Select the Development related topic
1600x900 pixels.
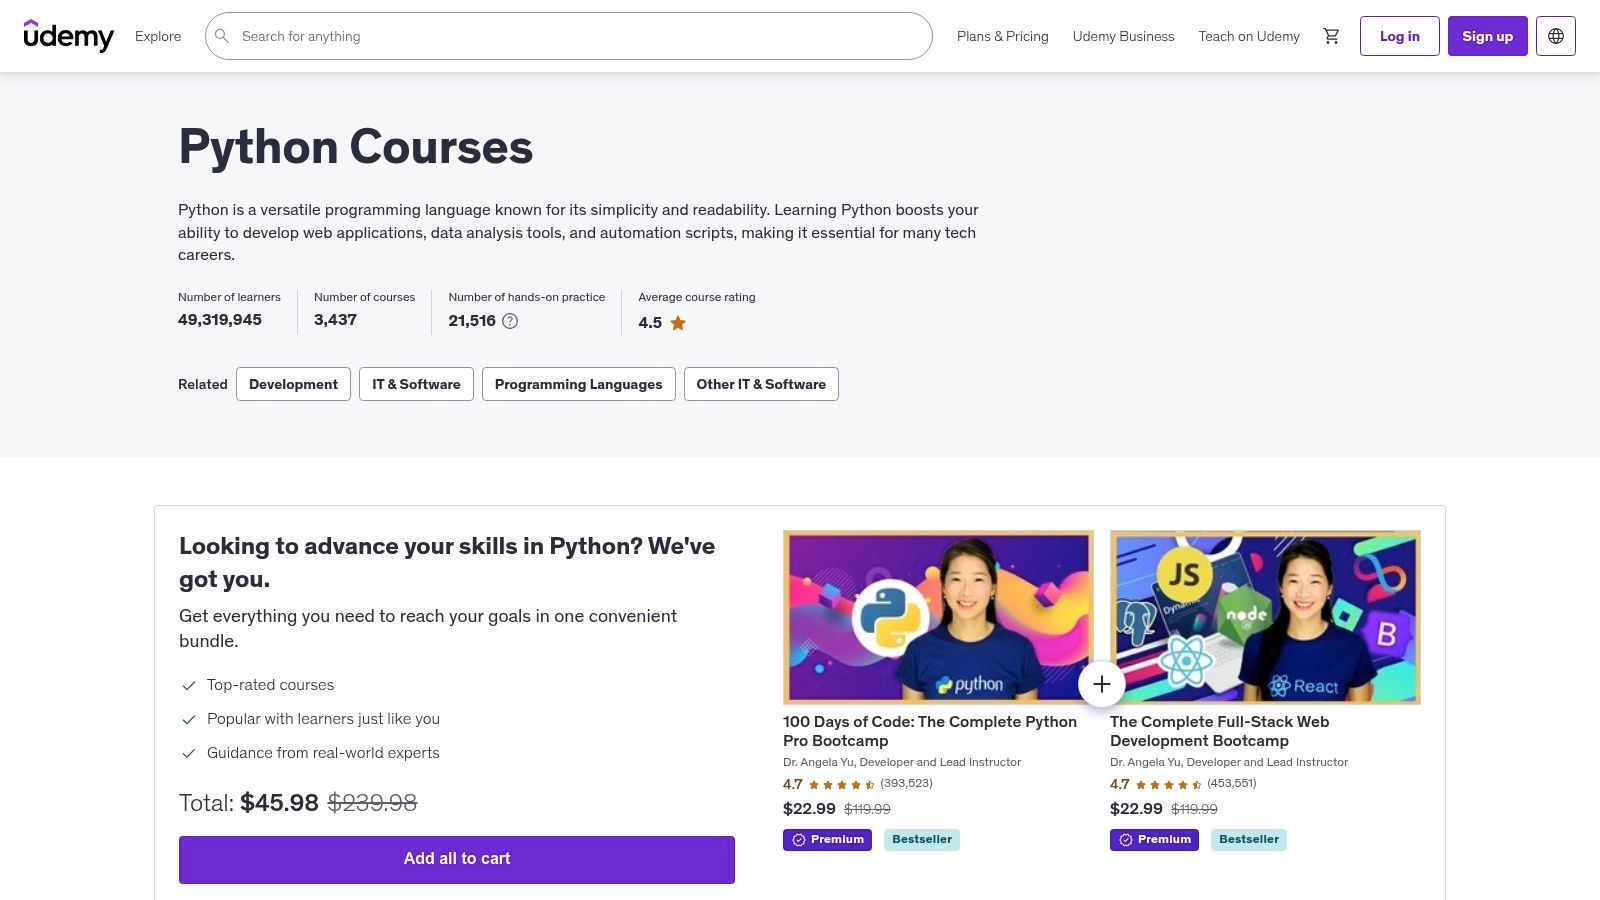point(293,384)
